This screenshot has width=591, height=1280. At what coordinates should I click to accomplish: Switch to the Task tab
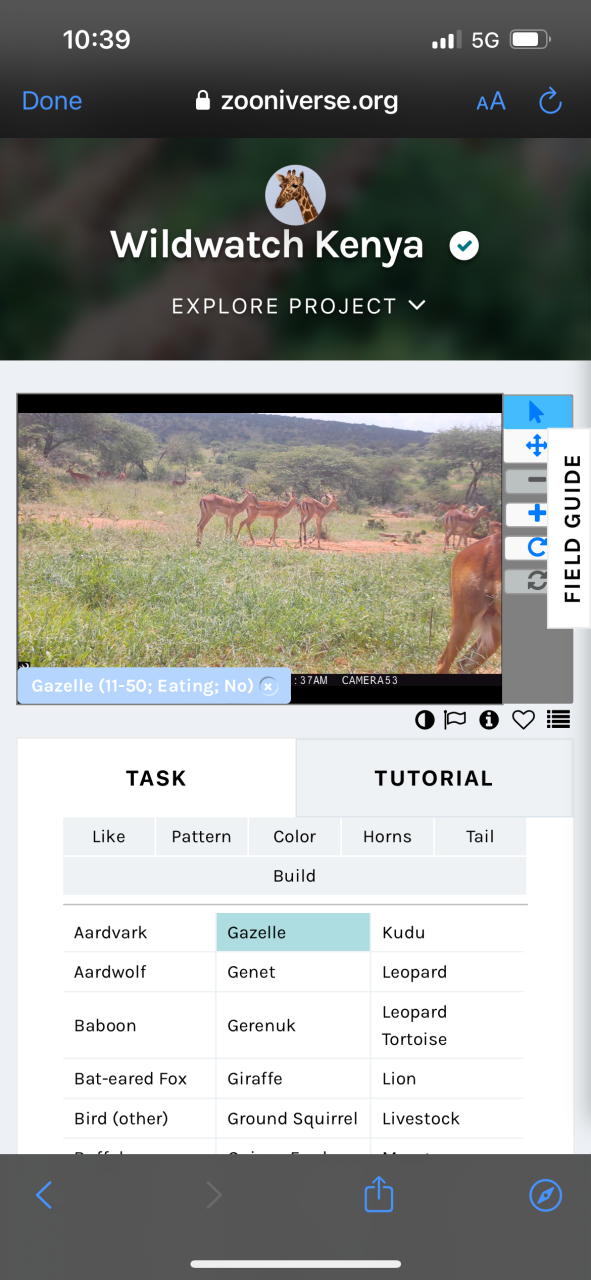pyautogui.click(x=156, y=778)
